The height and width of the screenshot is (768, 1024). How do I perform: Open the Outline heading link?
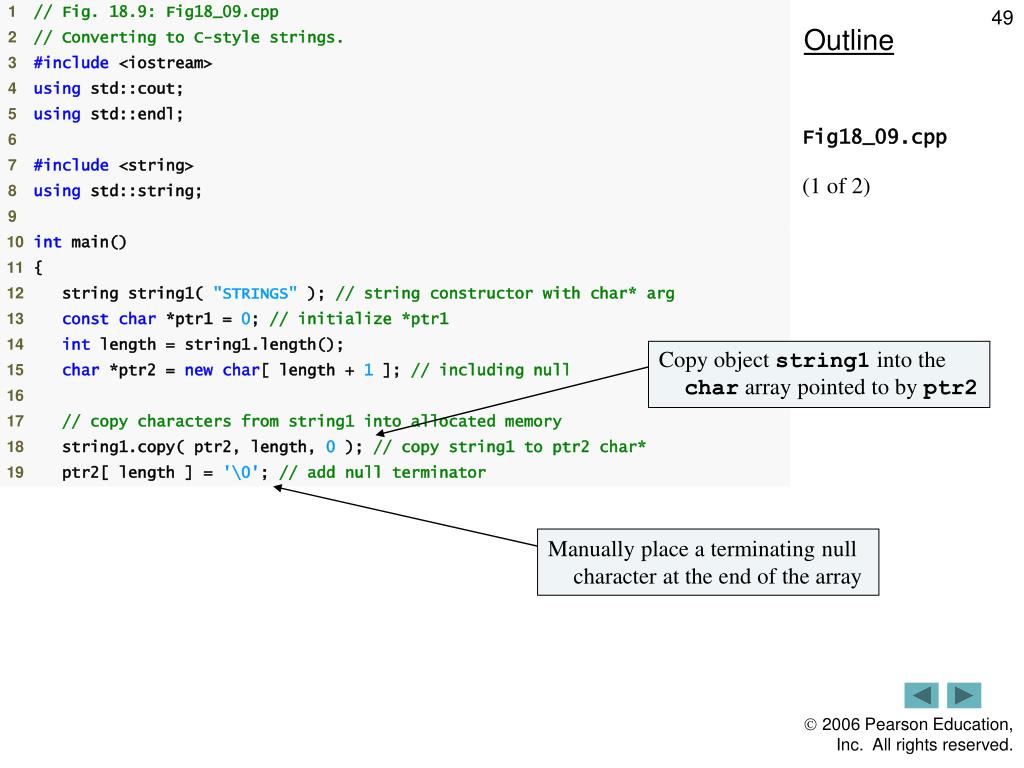(848, 40)
